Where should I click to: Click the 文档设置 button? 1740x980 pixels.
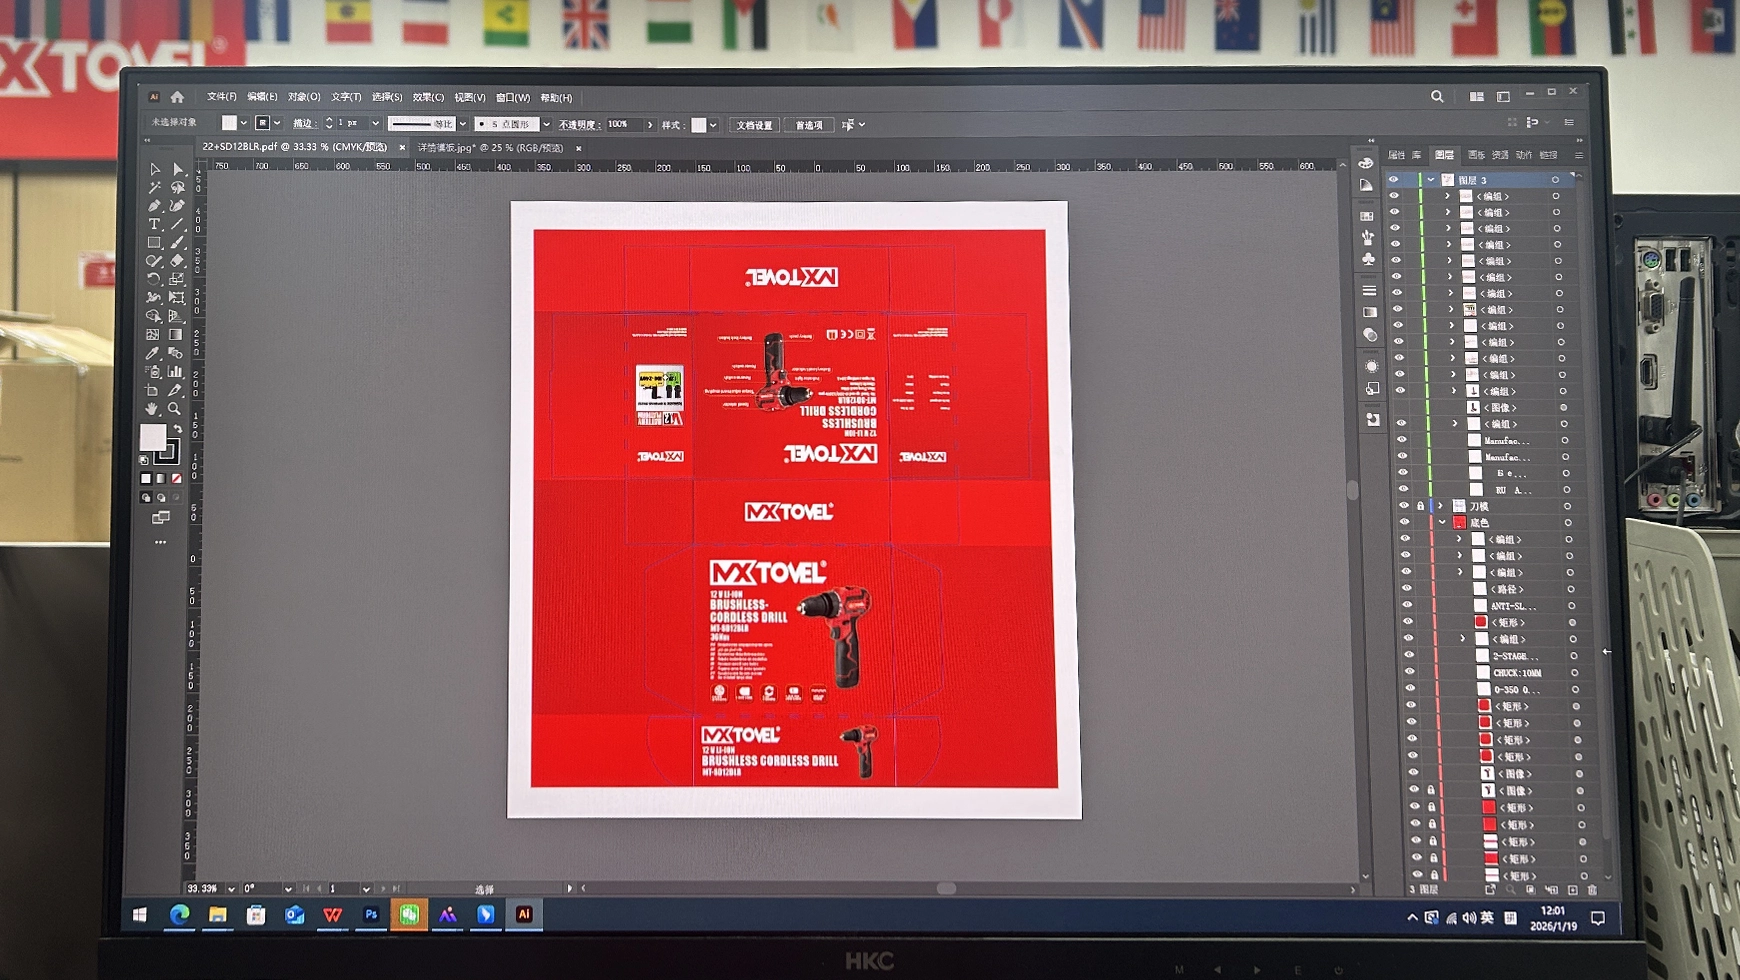pos(754,125)
